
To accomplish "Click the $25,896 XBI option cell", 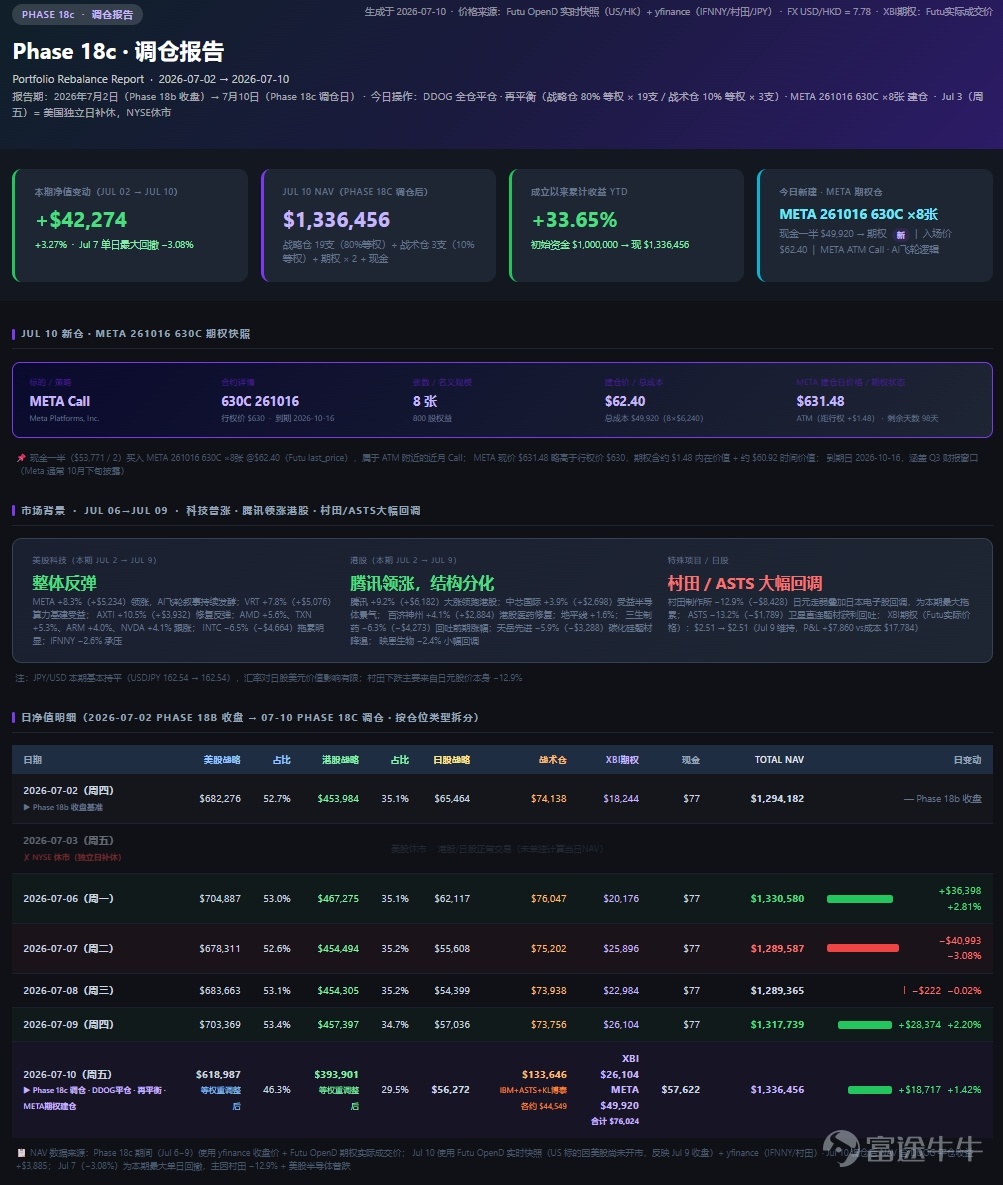I will click(x=621, y=948).
